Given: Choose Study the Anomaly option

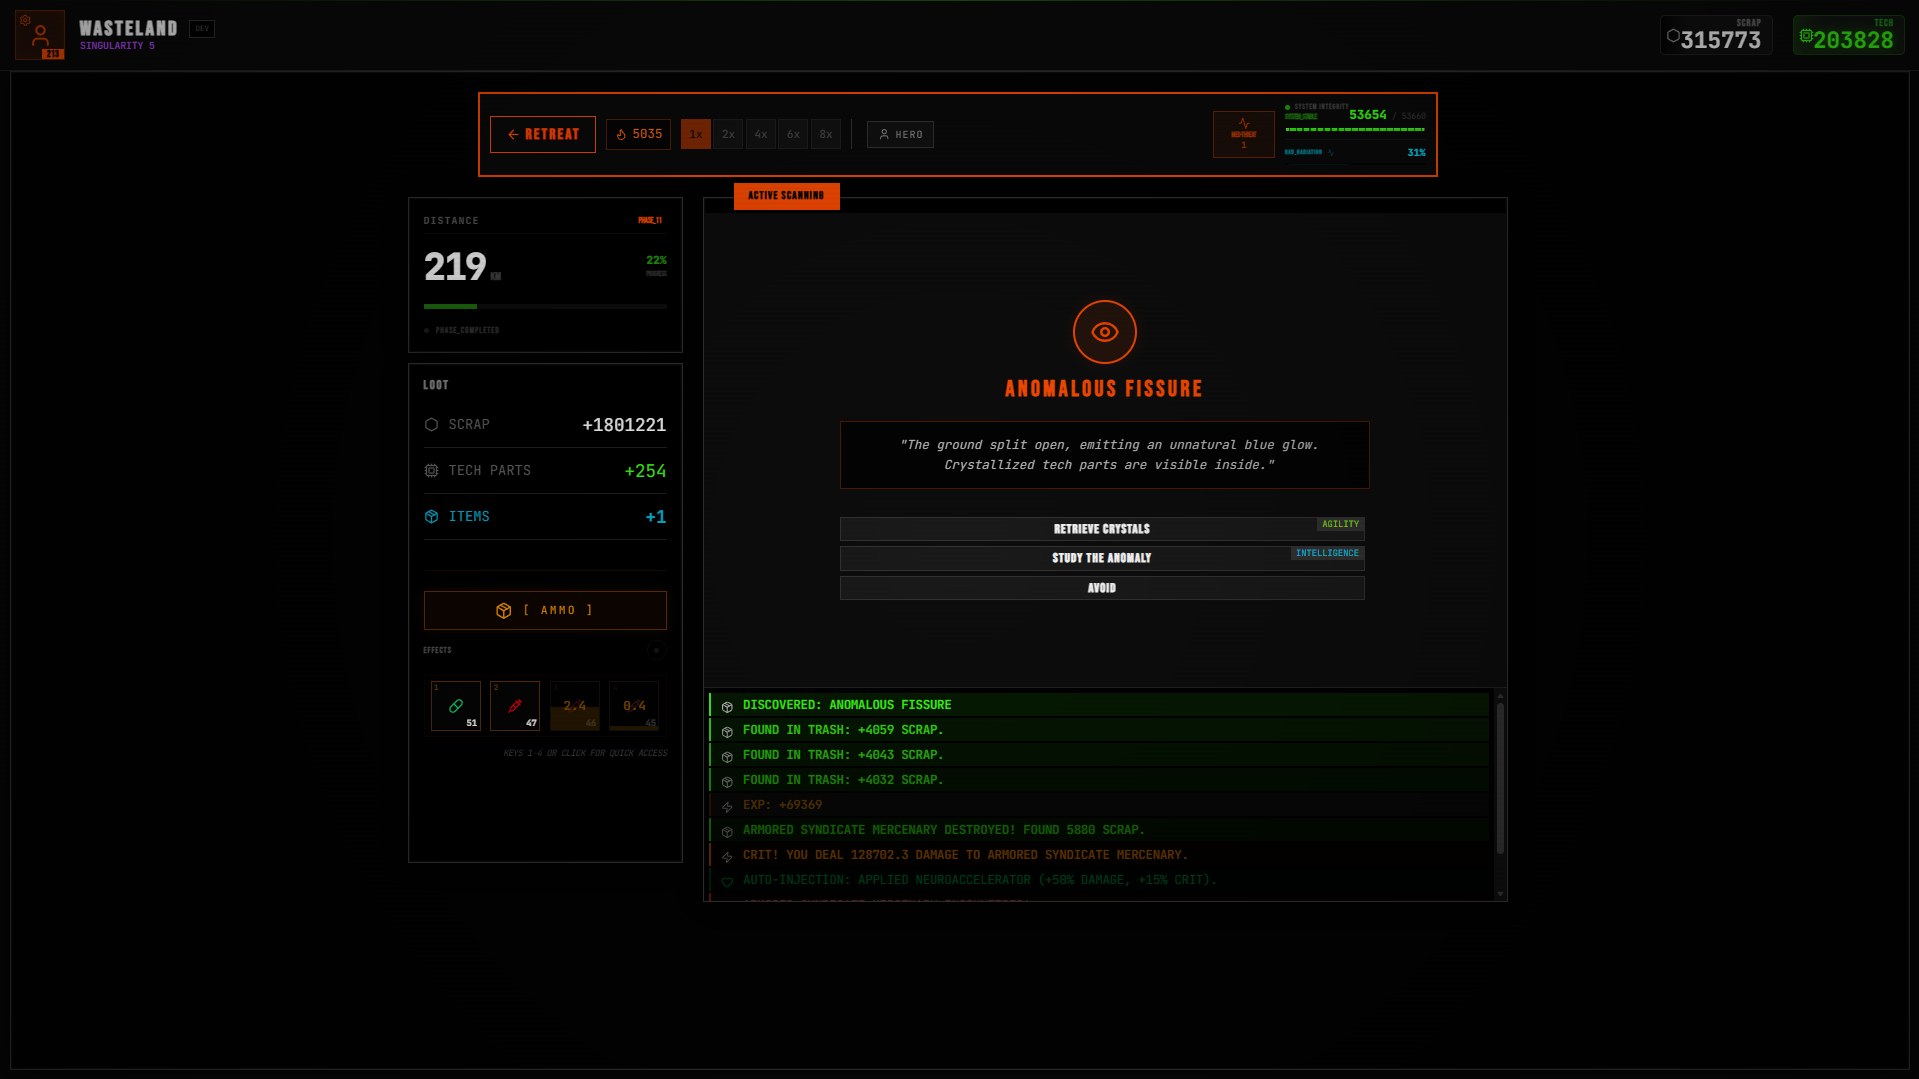Looking at the screenshot, I should pyautogui.click(x=1102, y=558).
